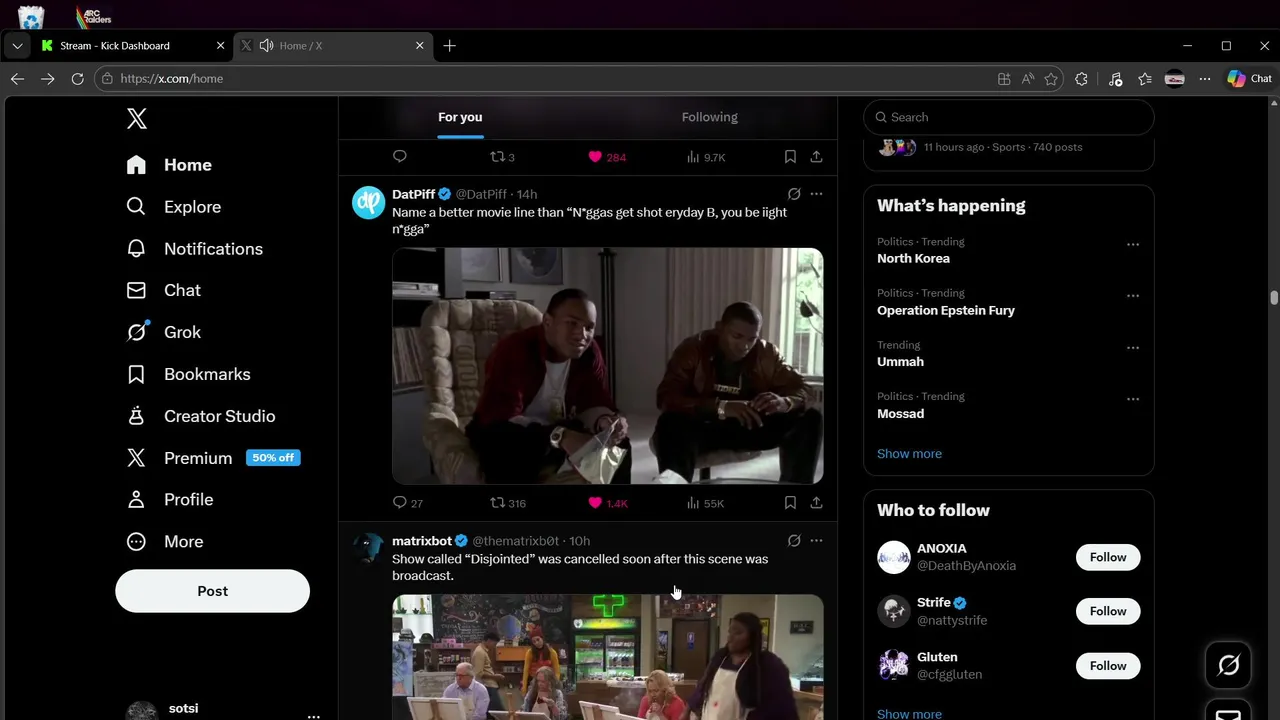Open Grok explain on DatPiff post
Image resolution: width=1280 pixels, height=720 pixels.
point(794,194)
